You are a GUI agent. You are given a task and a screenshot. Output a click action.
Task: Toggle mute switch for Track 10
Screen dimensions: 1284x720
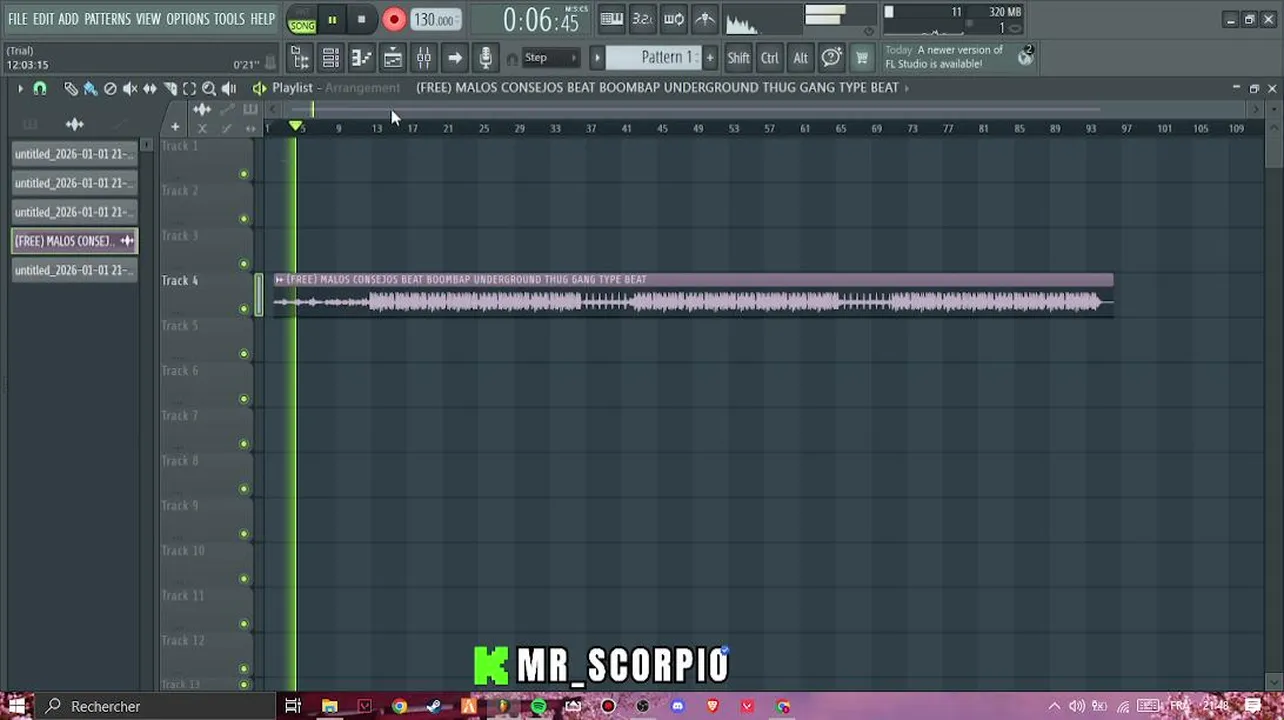[x=243, y=579]
